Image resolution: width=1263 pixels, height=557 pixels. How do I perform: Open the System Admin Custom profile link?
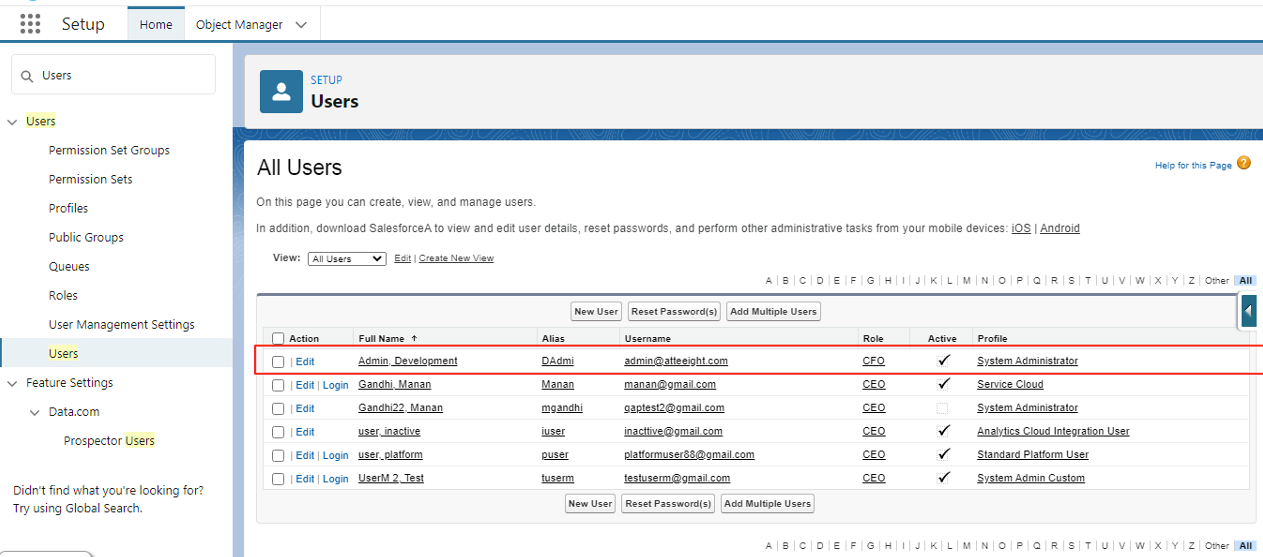[1030, 478]
